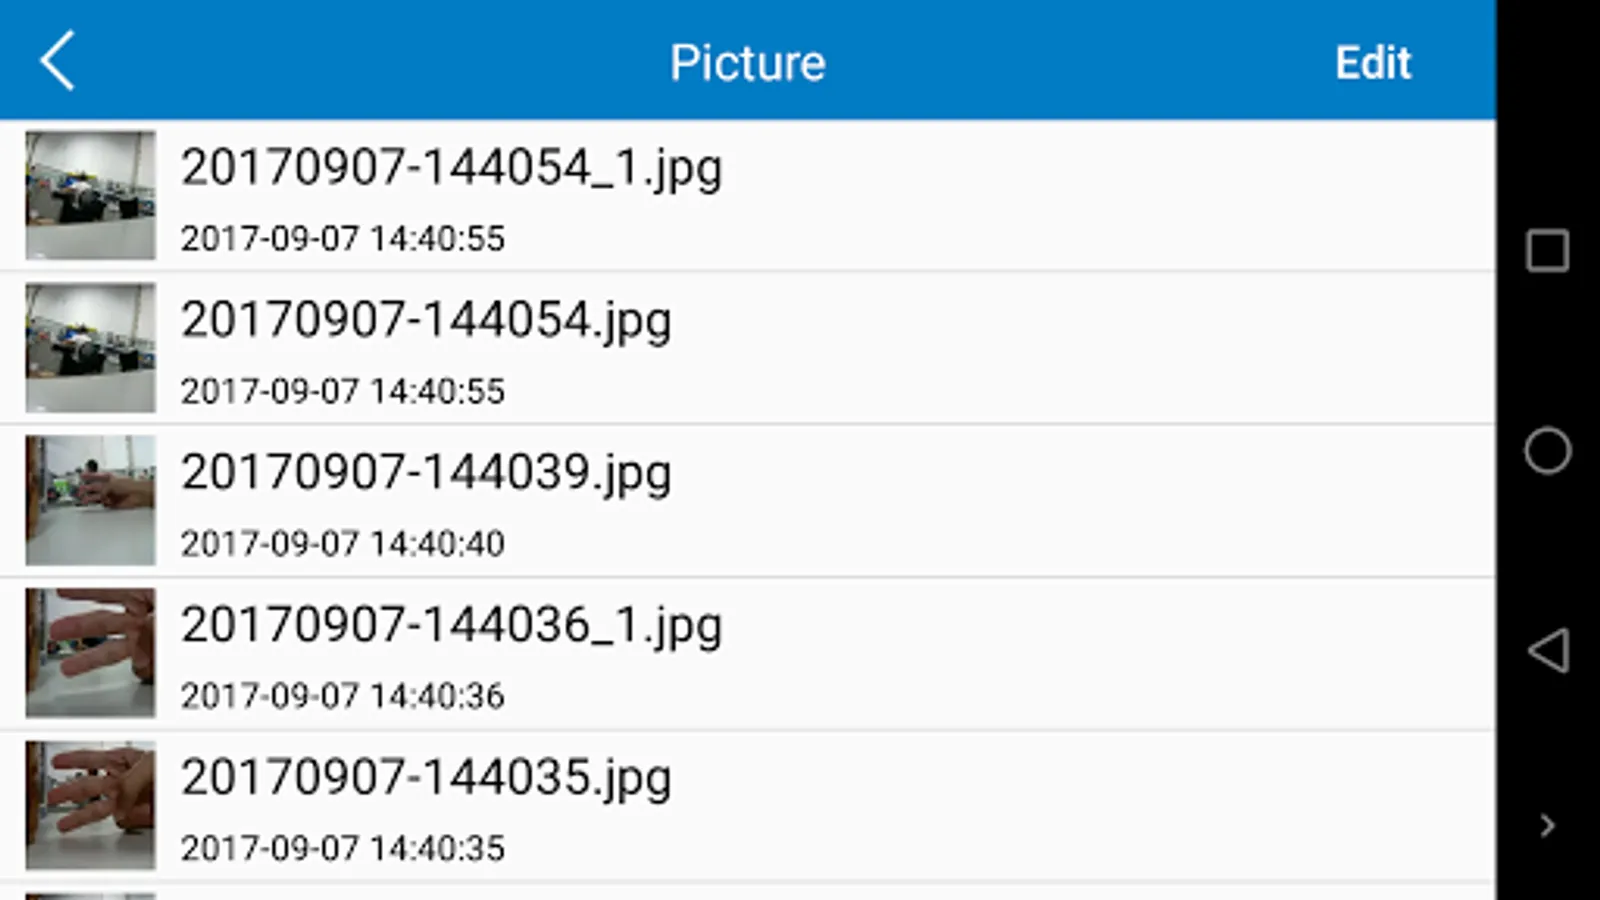Tap Android home circle icon
The height and width of the screenshot is (900, 1600).
pyautogui.click(x=1547, y=450)
